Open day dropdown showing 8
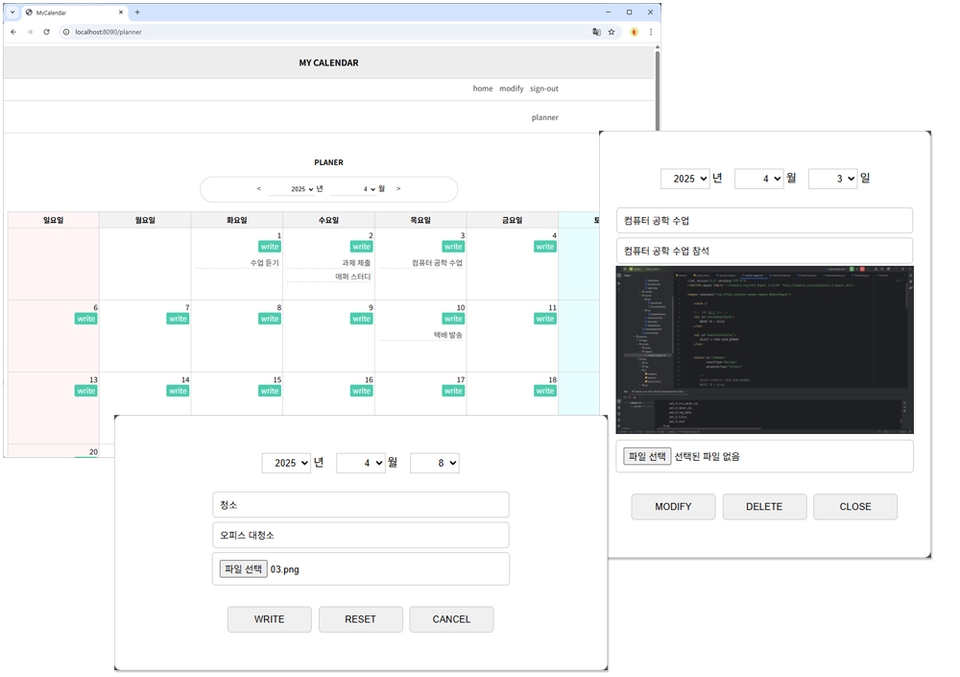This screenshot has width=960, height=677. coord(435,463)
